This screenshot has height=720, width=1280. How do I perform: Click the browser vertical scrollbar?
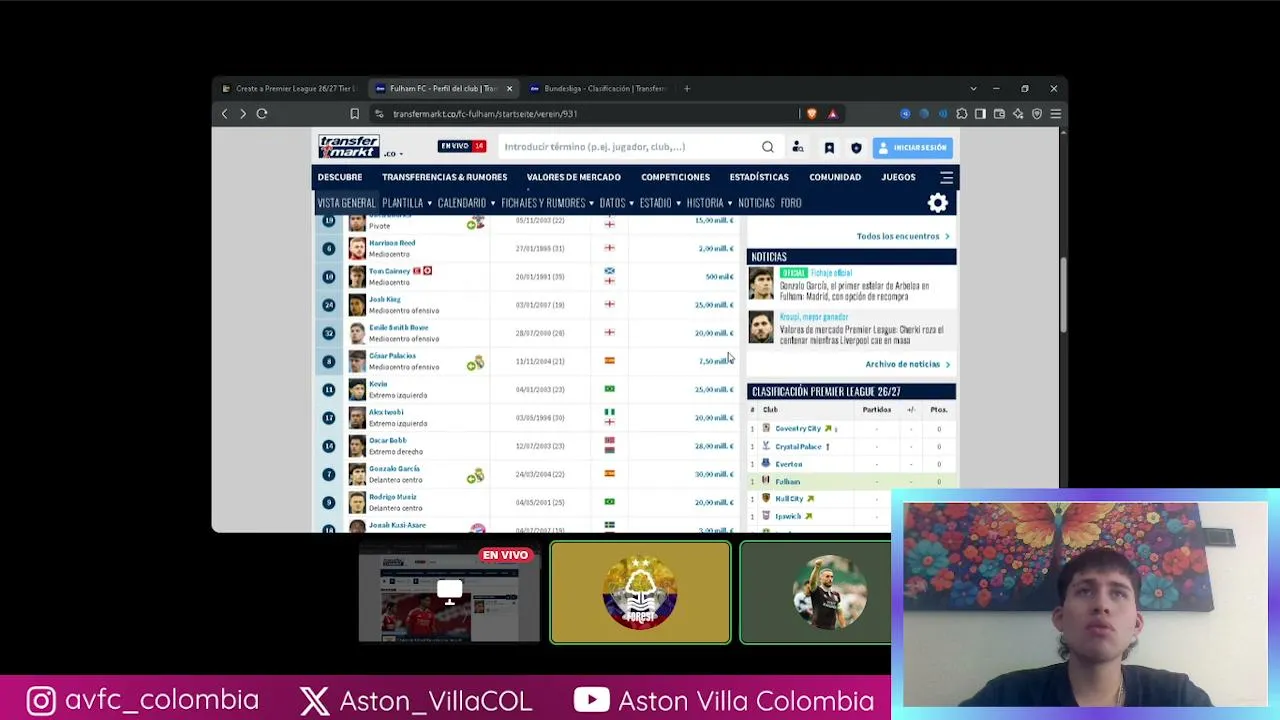click(x=1064, y=295)
